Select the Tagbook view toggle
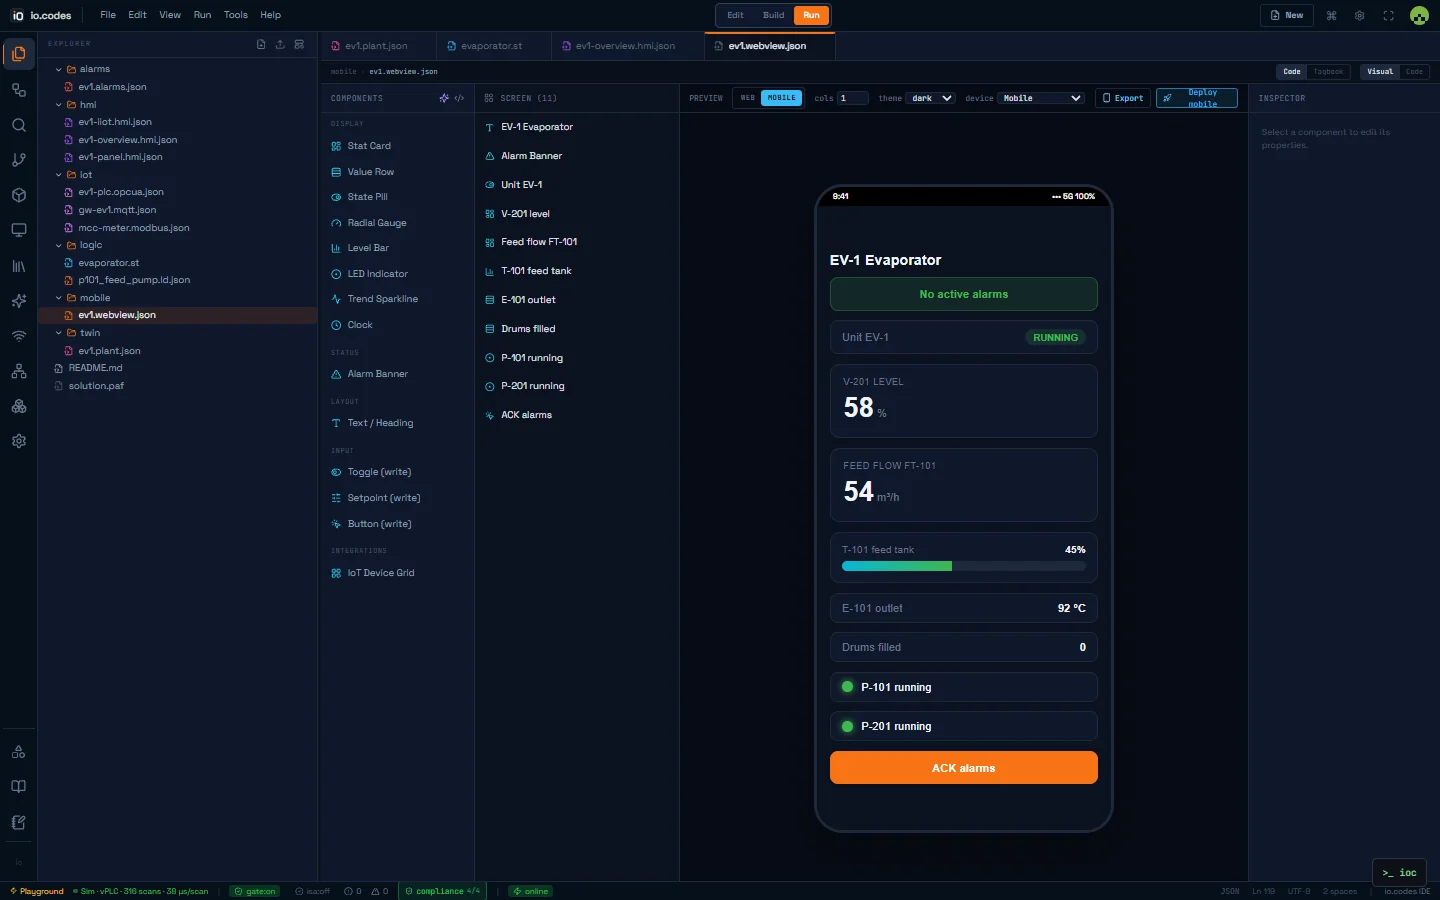 pos(1328,72)
